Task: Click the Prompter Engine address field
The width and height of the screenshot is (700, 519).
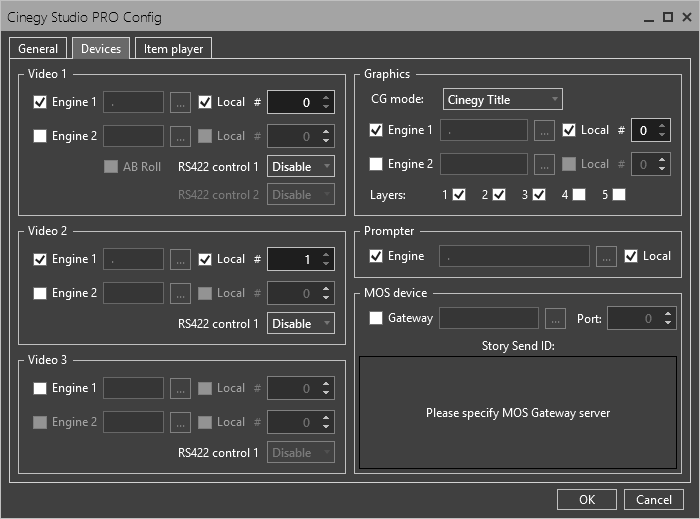Action: pos(514,256)
